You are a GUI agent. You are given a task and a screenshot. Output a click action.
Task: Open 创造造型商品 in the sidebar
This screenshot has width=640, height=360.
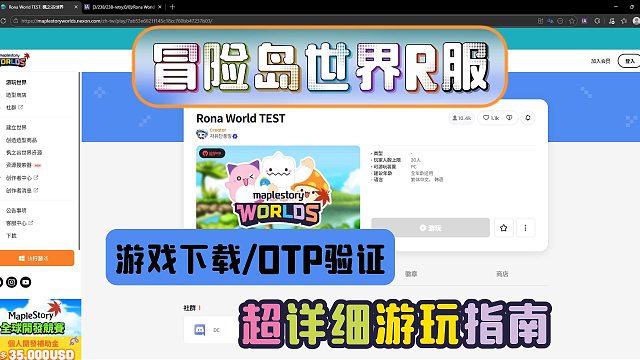(x=22, y=140)
